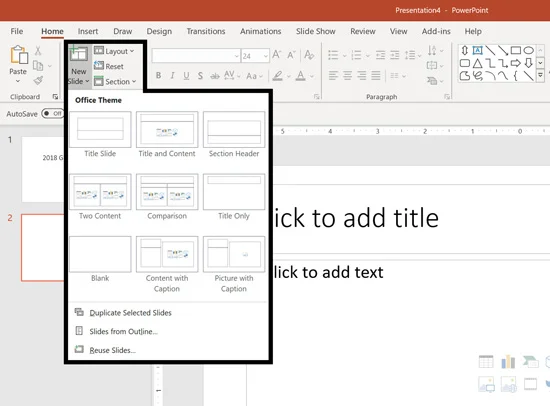Screen dimensions: 550x406
Task: Click Justify alignment icon
Action: tap(376, 75)
